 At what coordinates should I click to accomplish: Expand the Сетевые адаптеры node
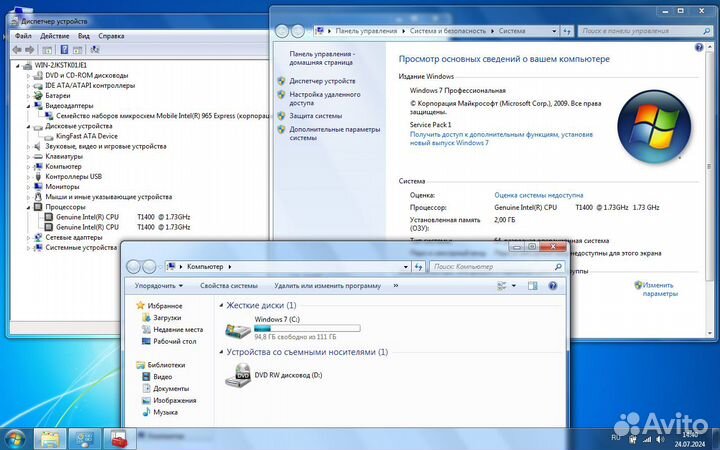pos(28,238)
